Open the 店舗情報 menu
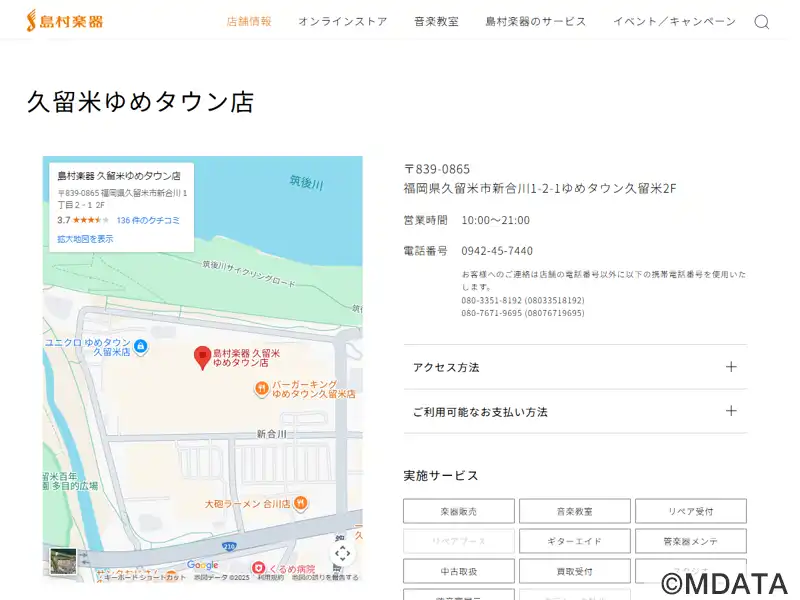The height and width of the screenshot is (600, 800). coord(249,22)
